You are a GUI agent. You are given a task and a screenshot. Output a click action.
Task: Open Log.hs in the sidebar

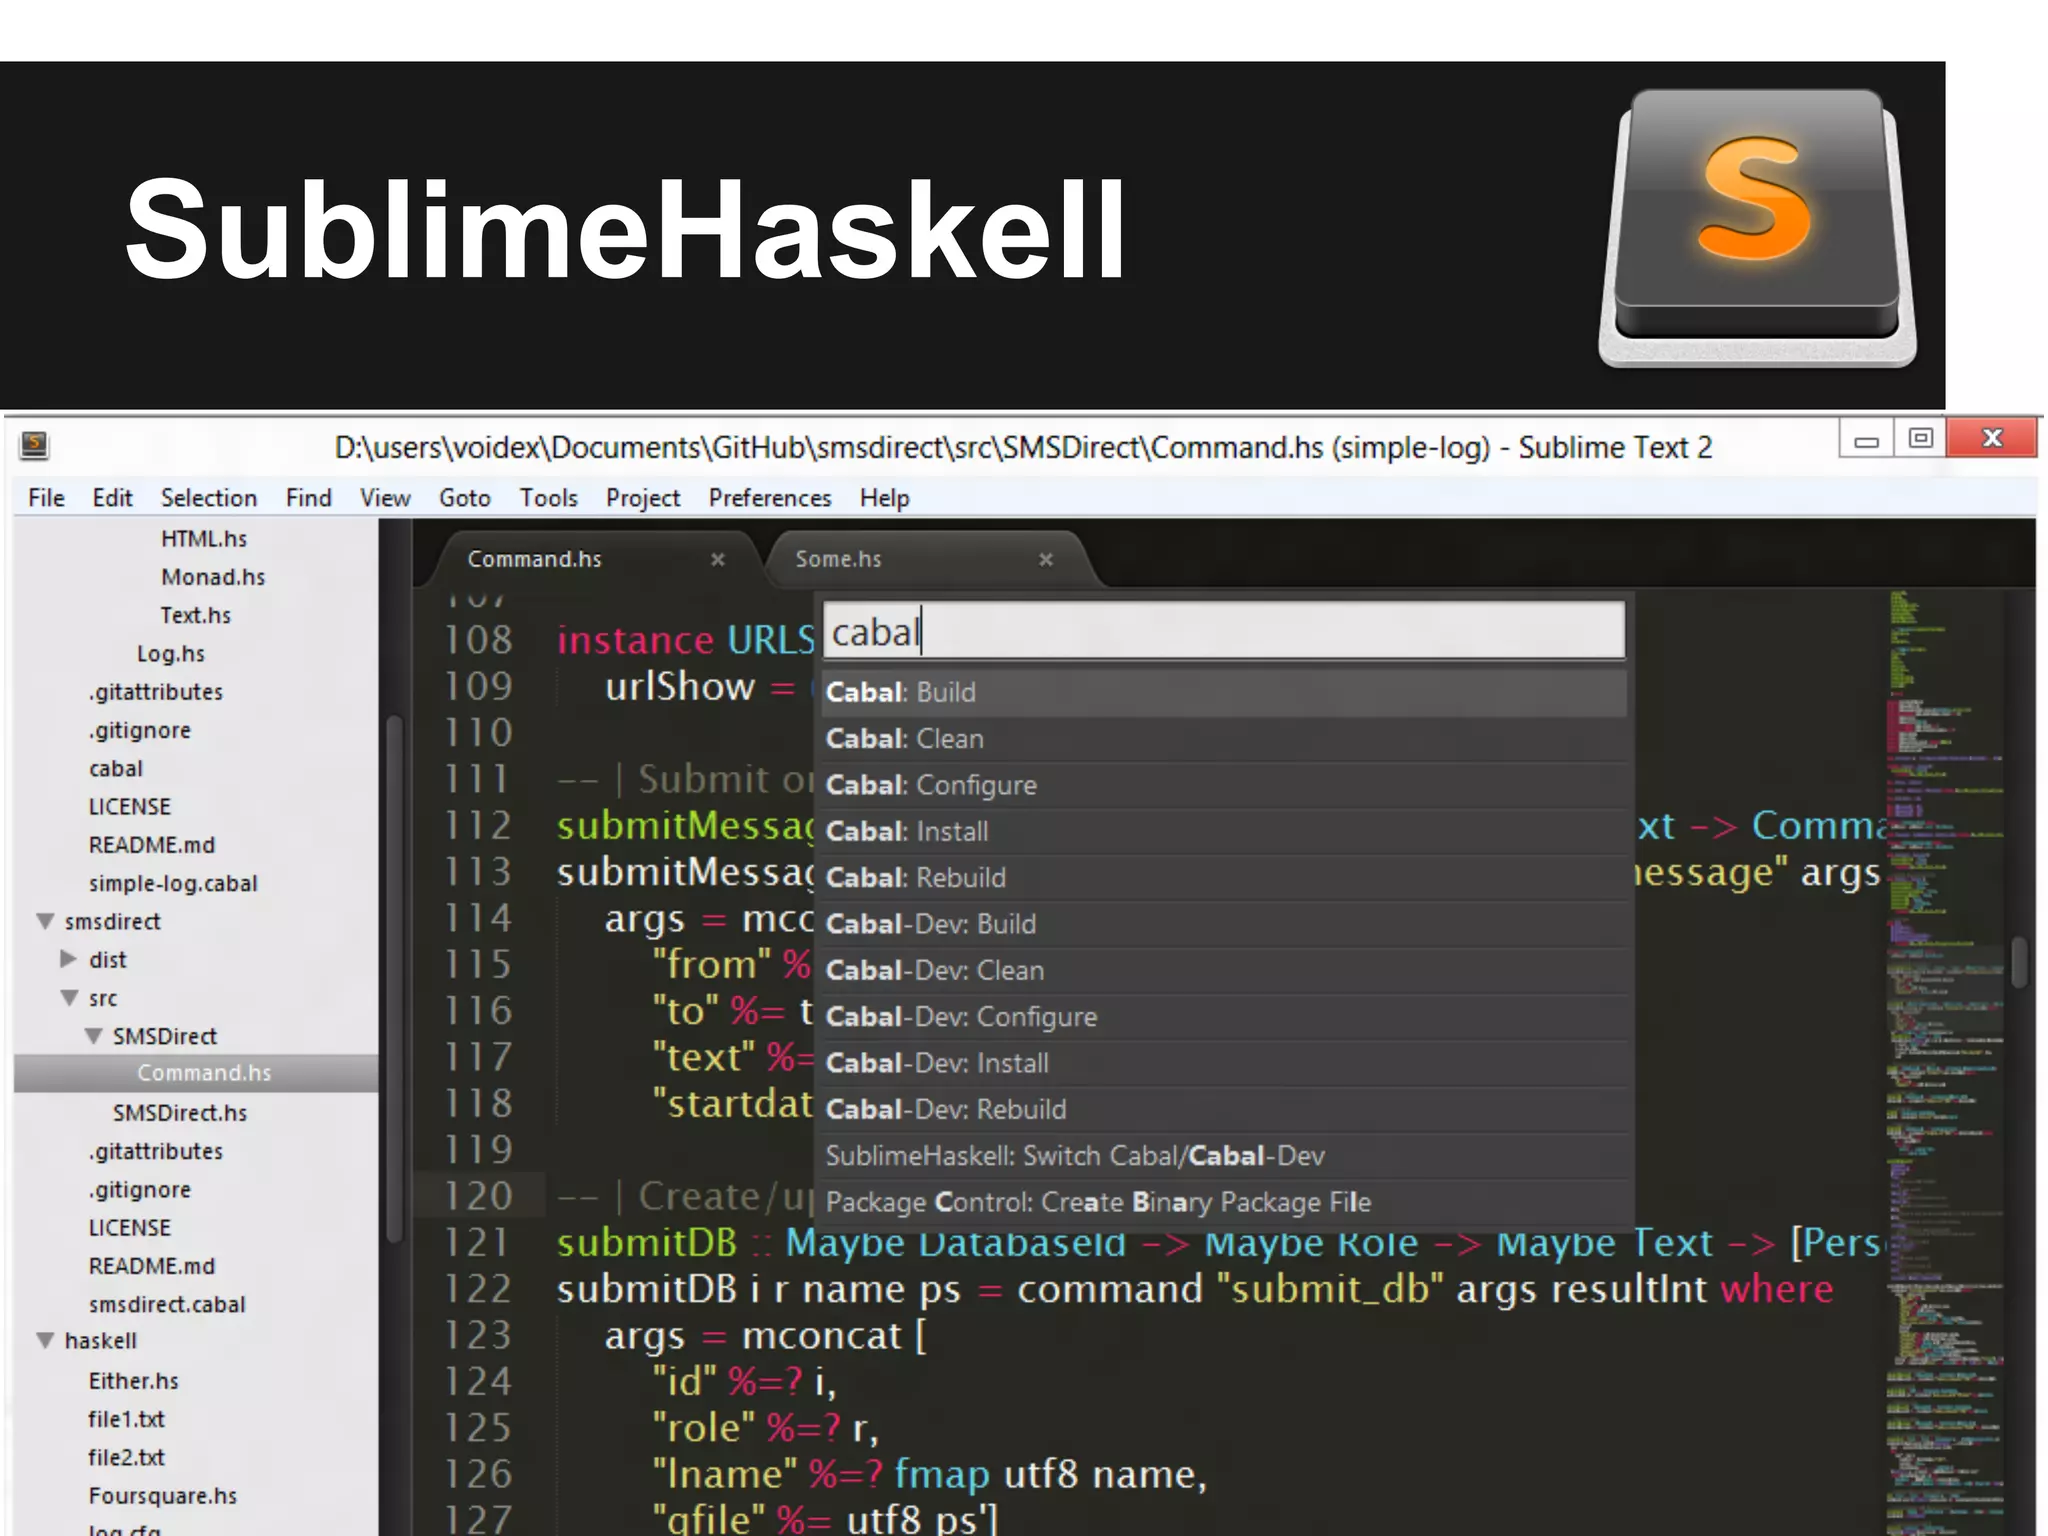(x=171, y=654)
